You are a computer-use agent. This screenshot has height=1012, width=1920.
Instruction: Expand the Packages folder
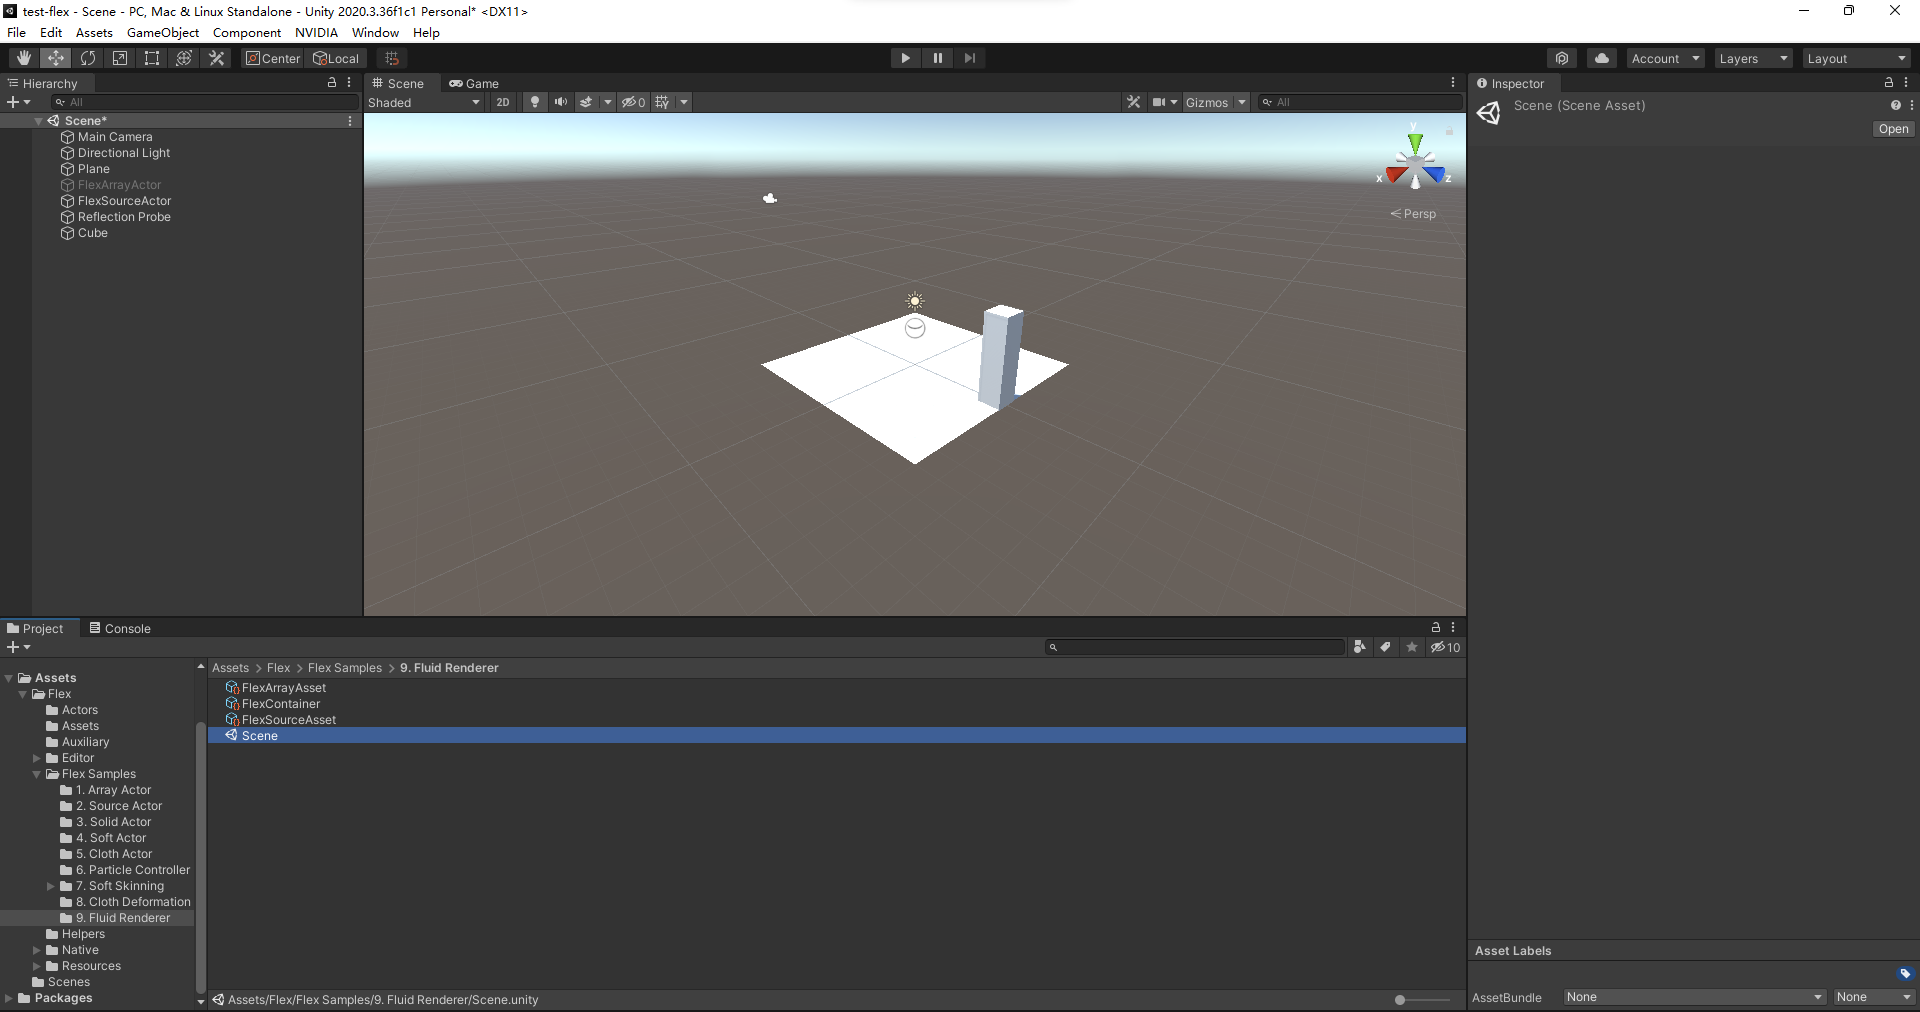[x=9, y=998]
